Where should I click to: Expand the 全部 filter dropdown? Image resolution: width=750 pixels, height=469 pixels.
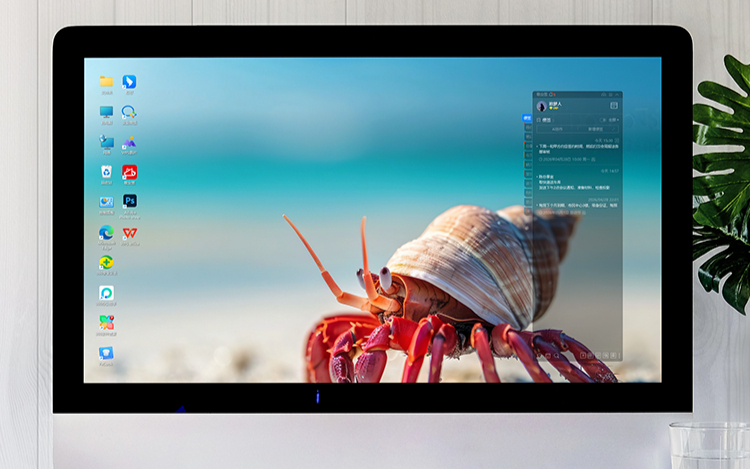[x=614, y=120]
